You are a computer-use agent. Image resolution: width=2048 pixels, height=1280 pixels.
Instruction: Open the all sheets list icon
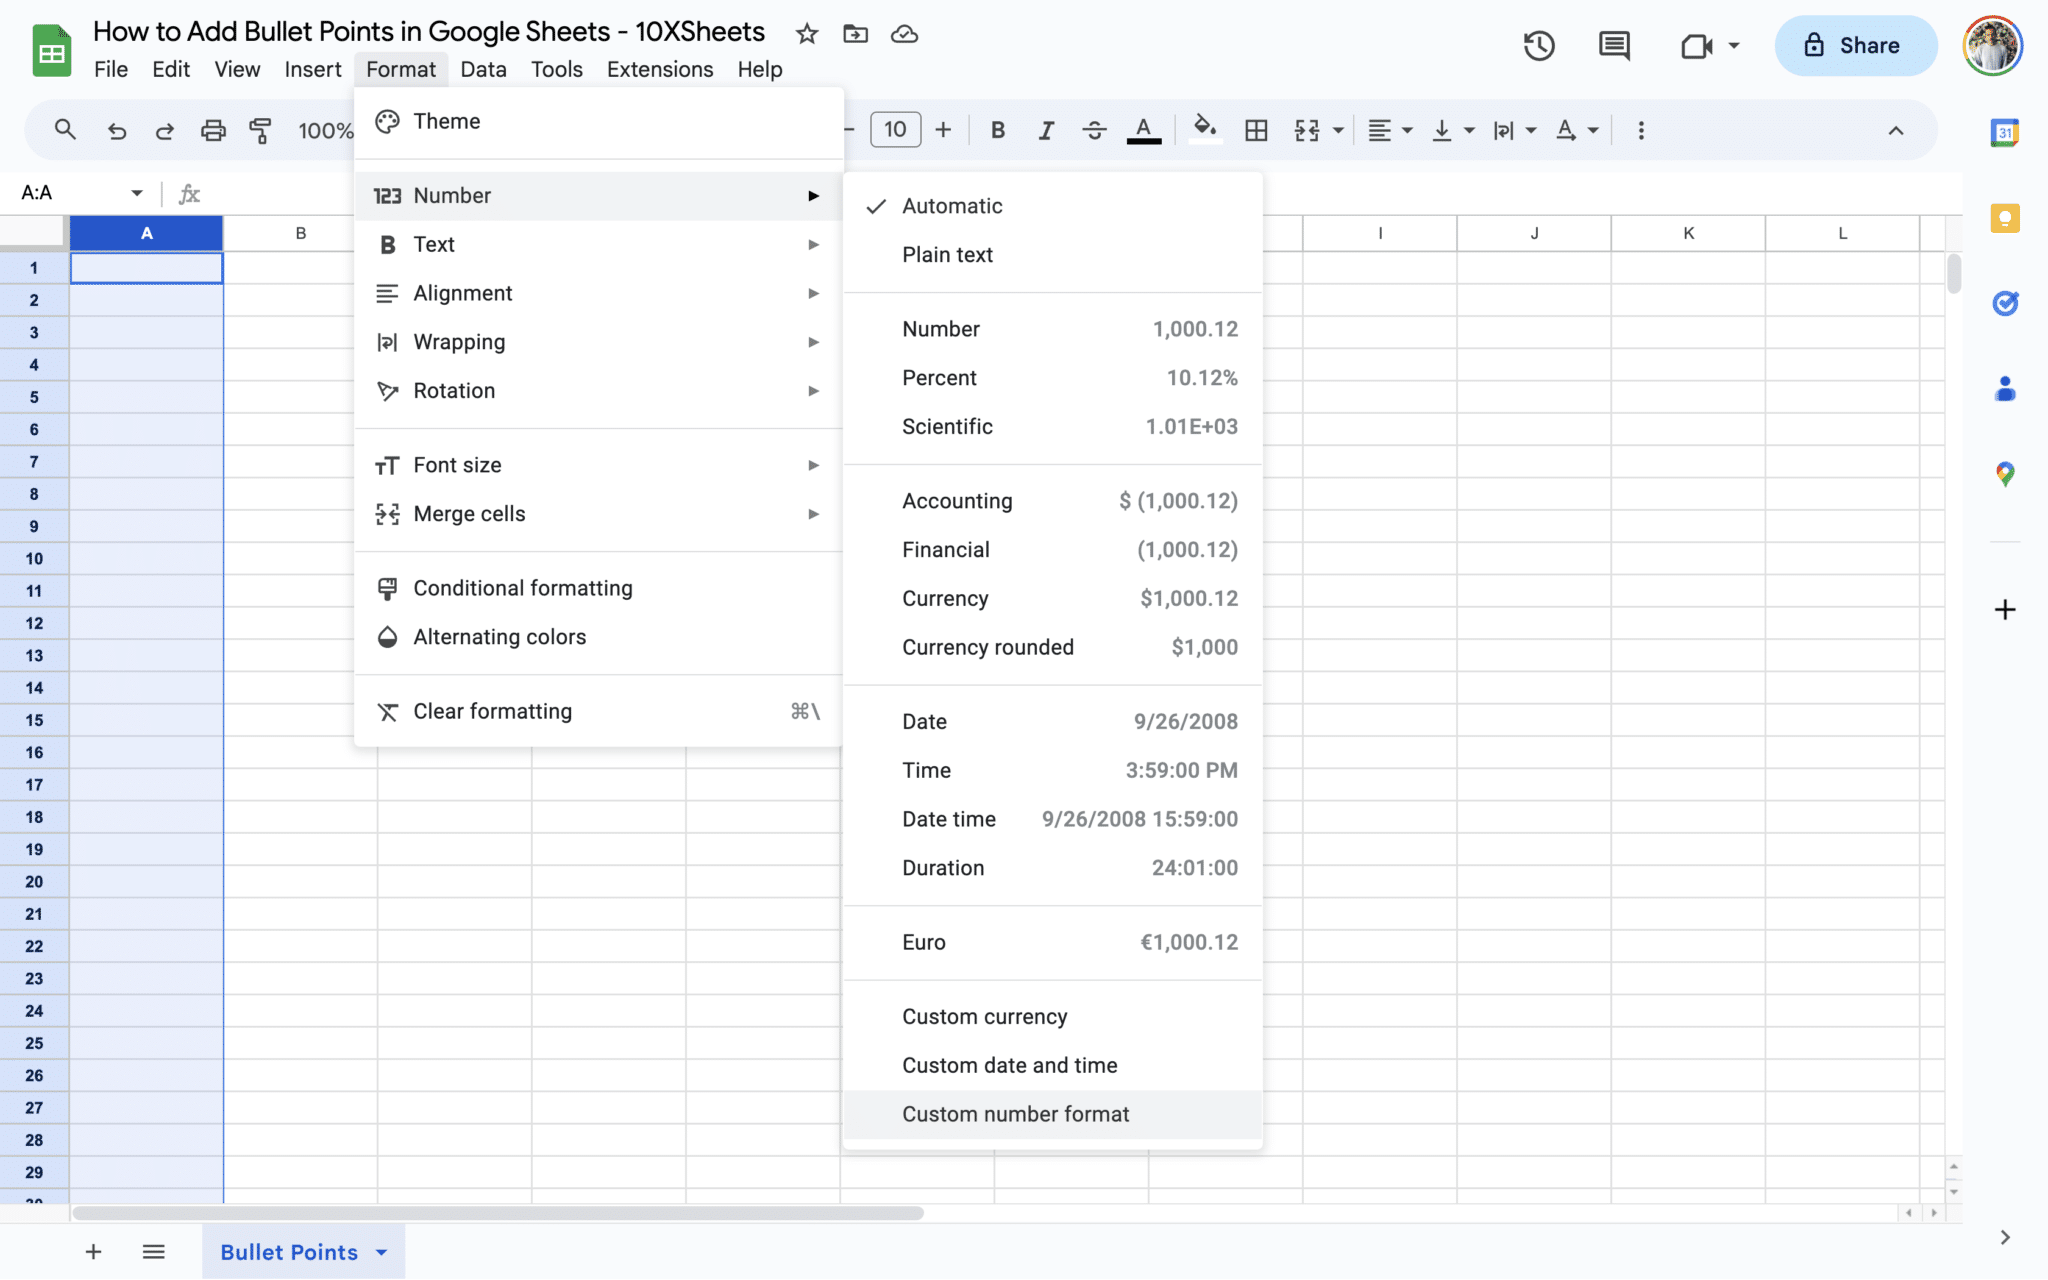153,1252
